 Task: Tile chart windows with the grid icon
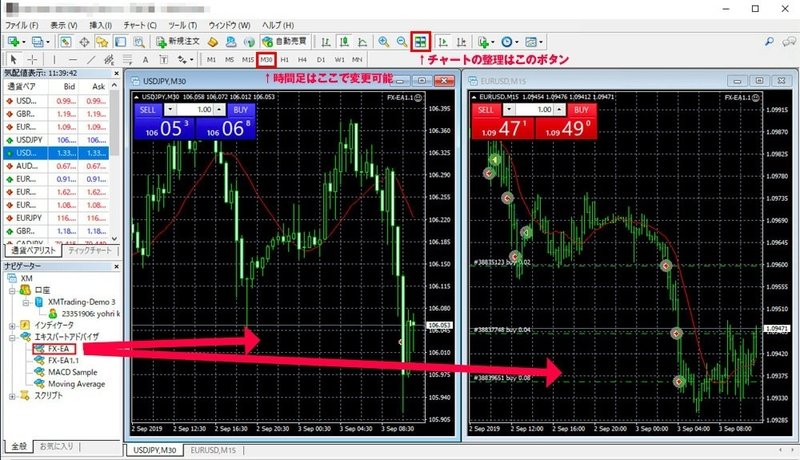coord(420,42)
